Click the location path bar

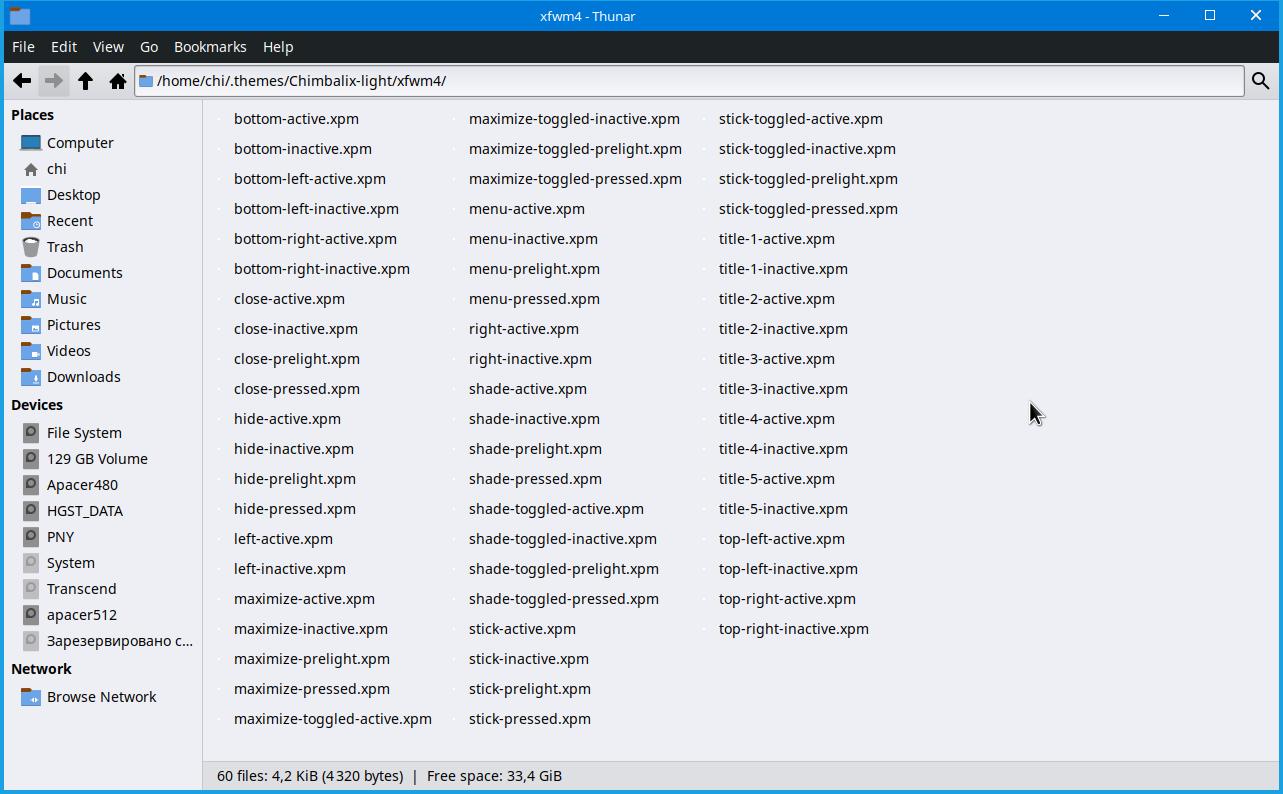tap(689, 81)
